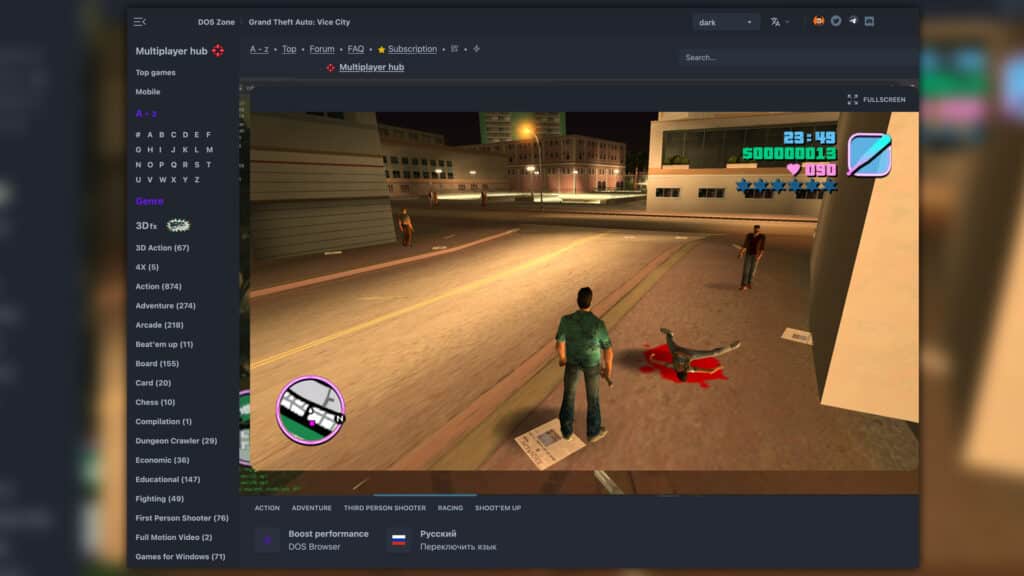Screen dimensions: 1024x576
Task: Select the THIRD PERSON SHOOTER genre tag
Action: tap(384, 508)
